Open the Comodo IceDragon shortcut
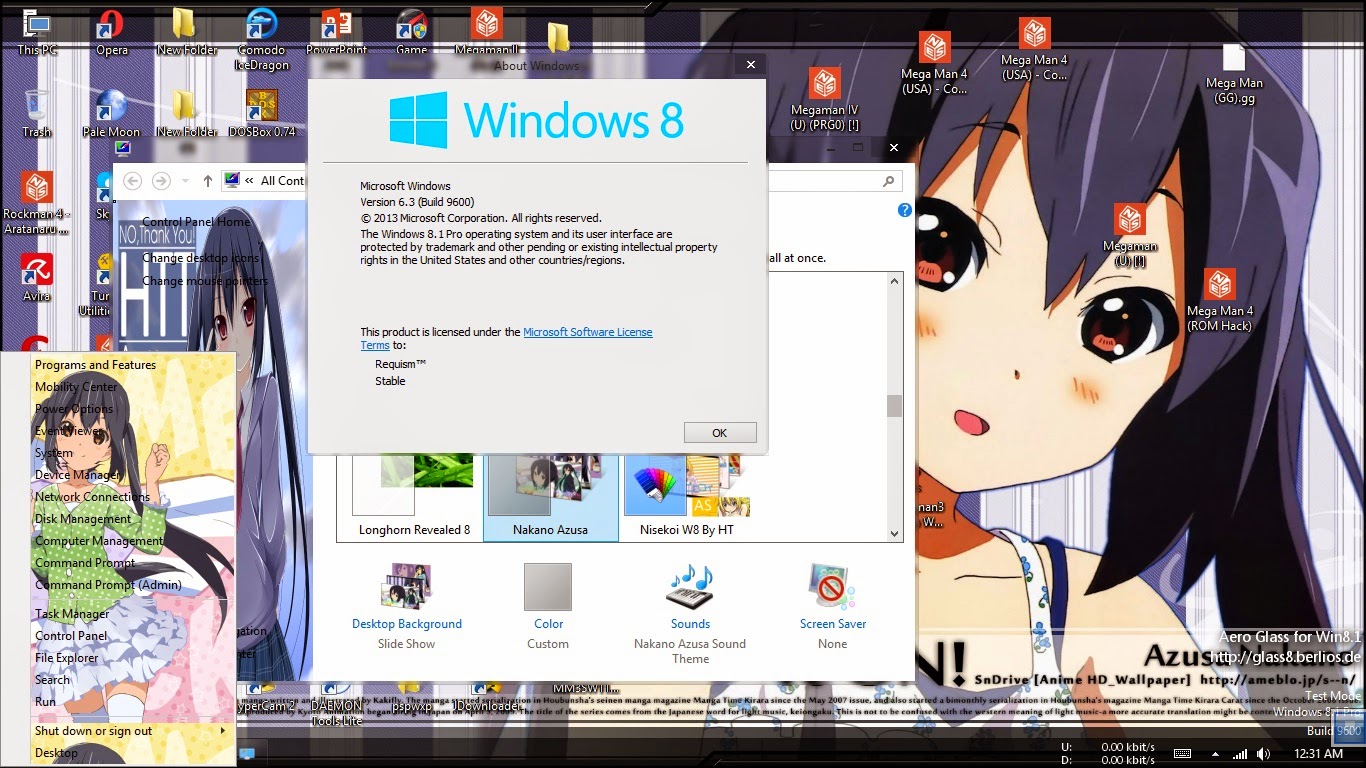The height and width of the screenshot is (768, 1366). 262,40
